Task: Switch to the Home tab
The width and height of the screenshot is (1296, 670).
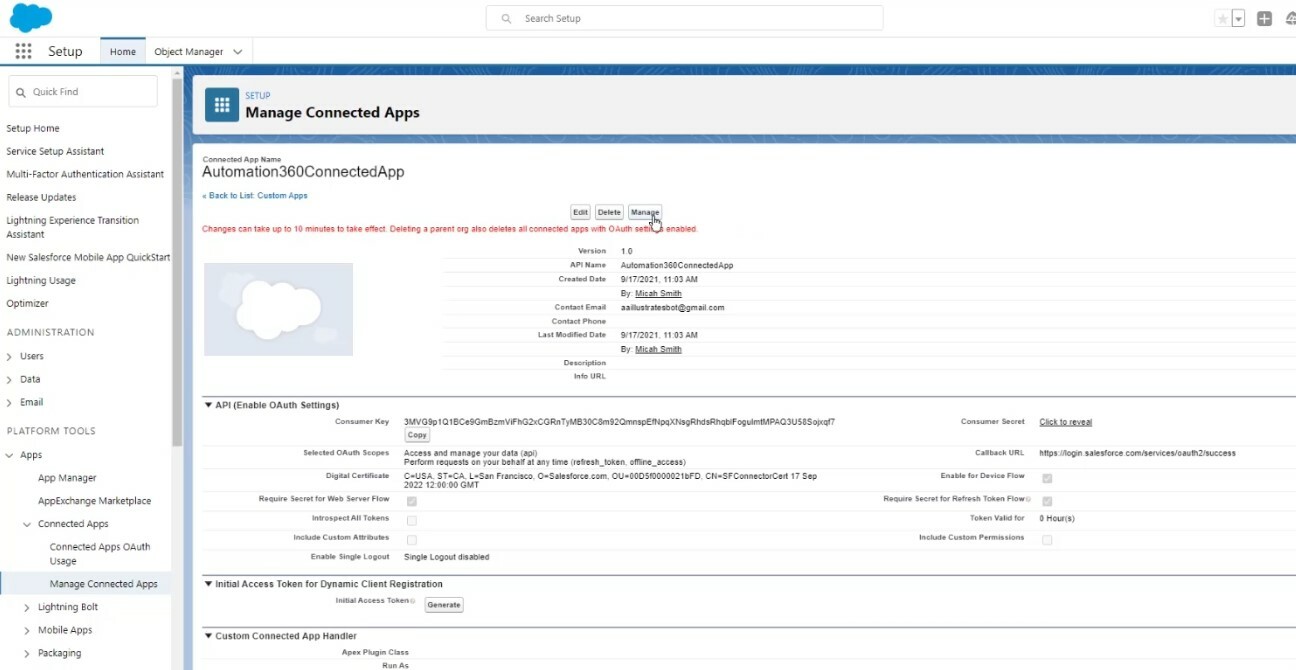Action: 122,51
